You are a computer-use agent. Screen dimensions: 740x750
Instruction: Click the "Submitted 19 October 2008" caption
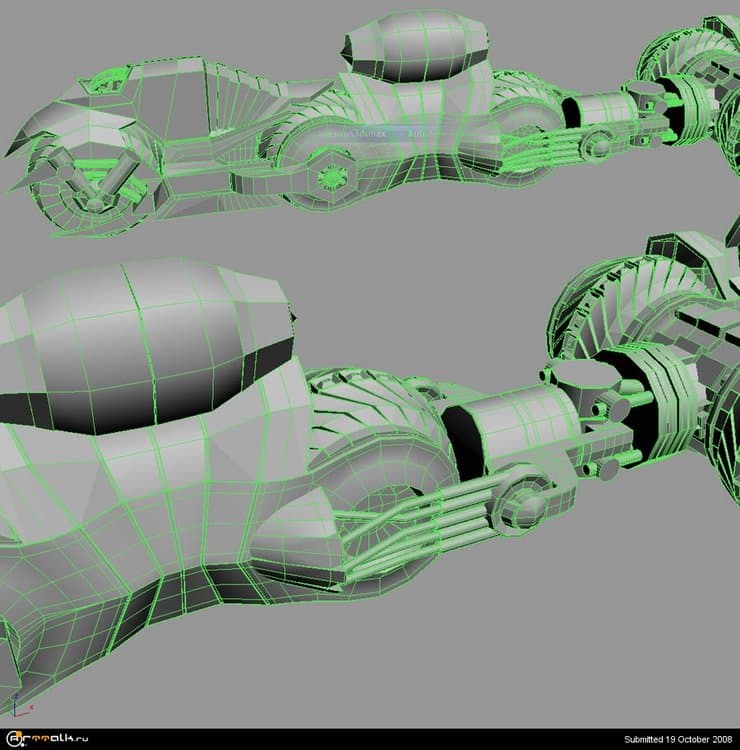pyautogui.click(x=679, y=740)
